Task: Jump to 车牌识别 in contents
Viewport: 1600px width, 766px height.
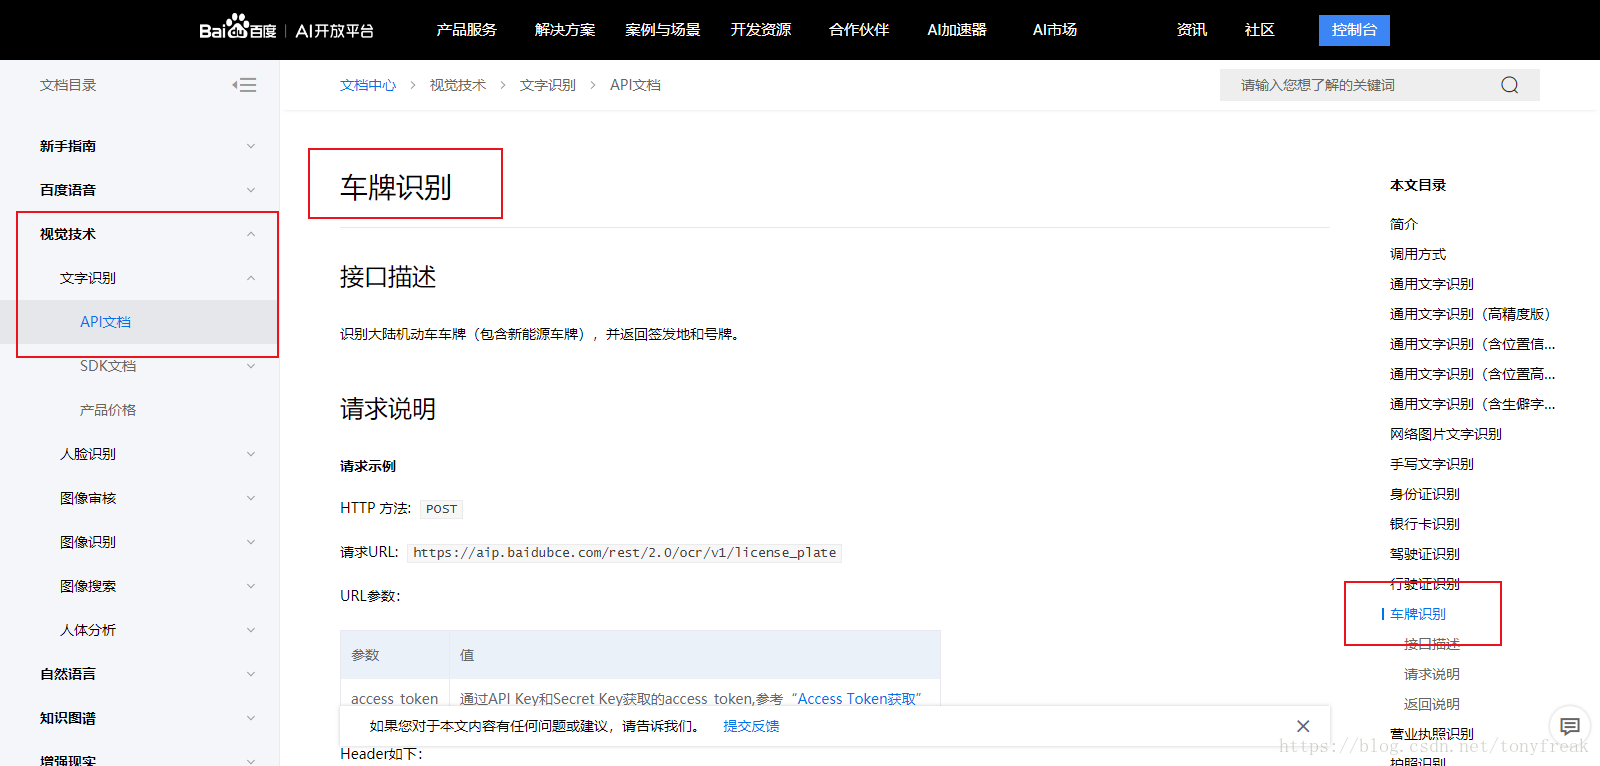Action: point(1418,614)
